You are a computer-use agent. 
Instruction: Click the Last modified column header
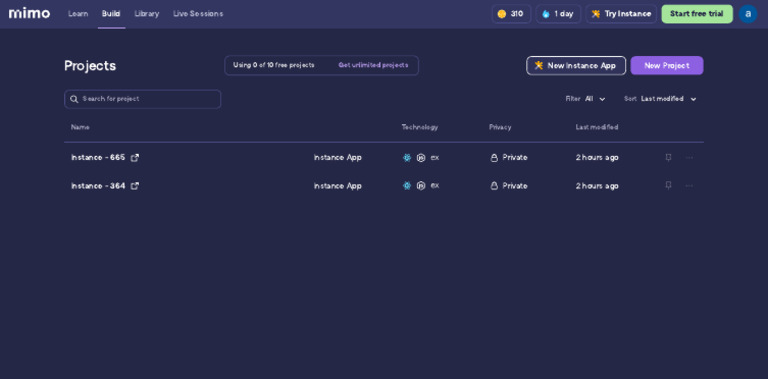pyautogui.click(x=597, y=127)
